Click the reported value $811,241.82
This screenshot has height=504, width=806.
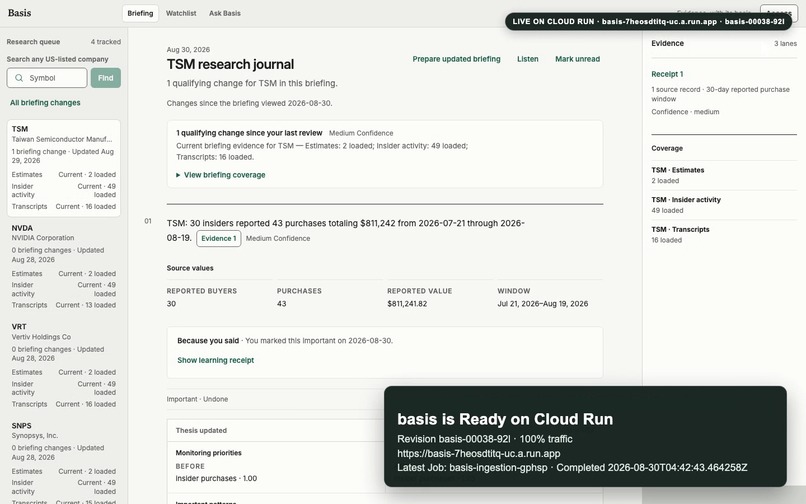click(x=407, y=304)
